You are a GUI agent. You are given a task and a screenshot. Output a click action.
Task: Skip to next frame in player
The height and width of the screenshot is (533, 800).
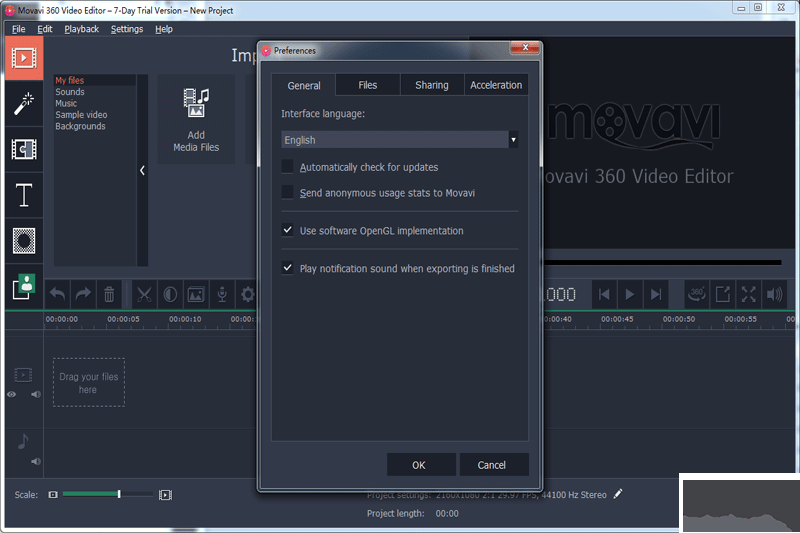tap(656, 294)
